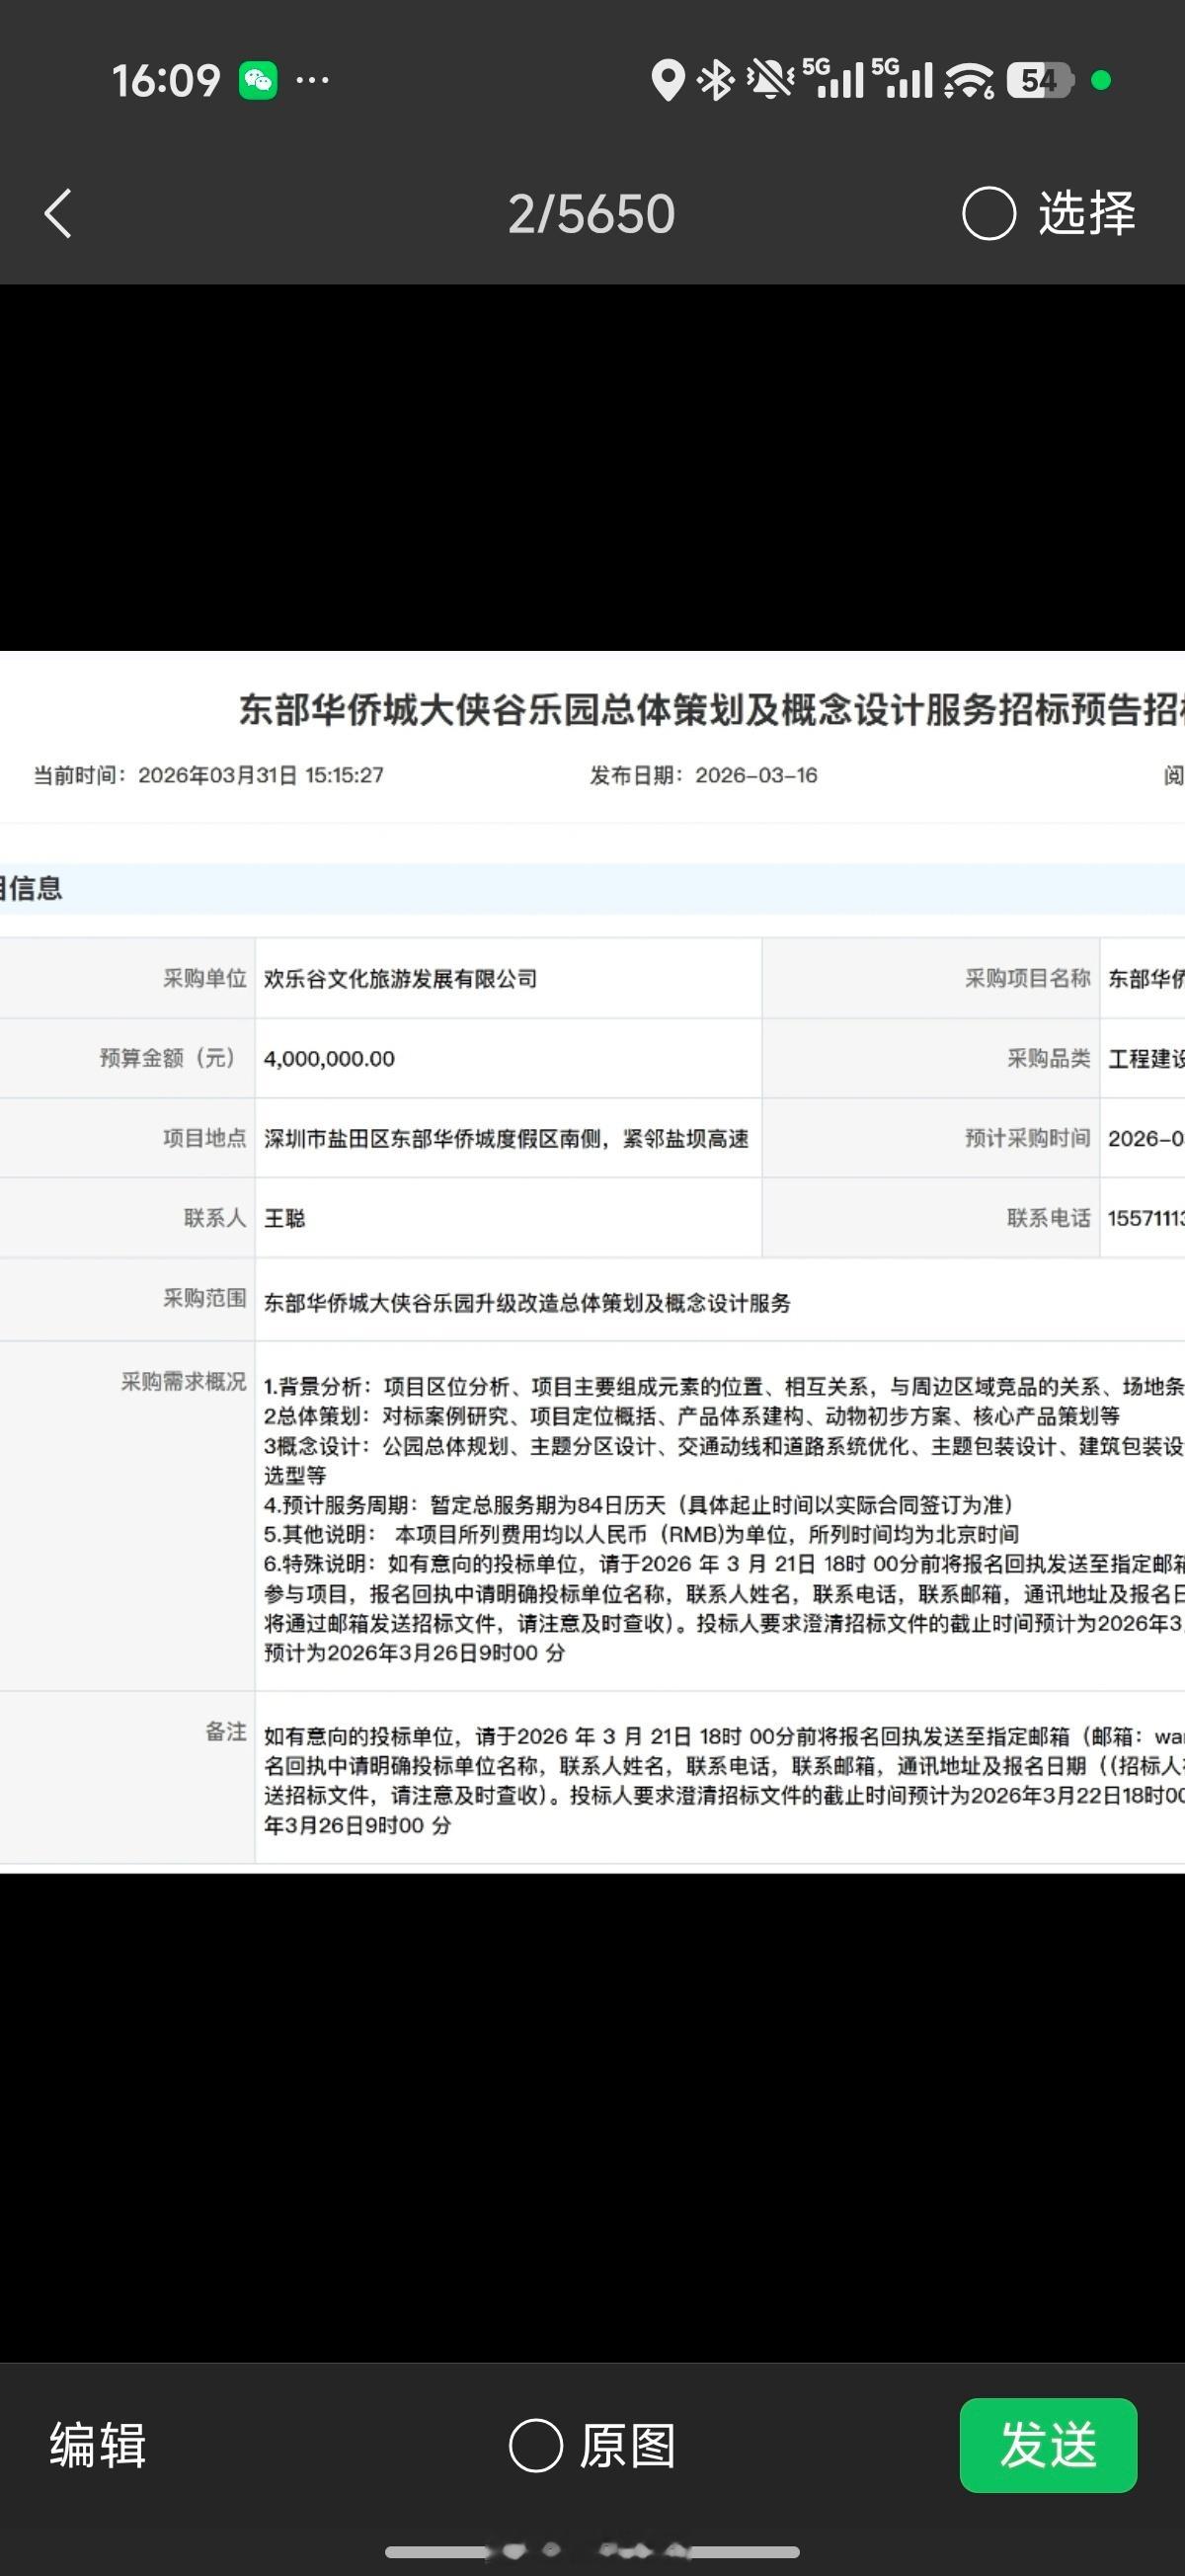Tap the muted bell icon in status bar

click(x=770, y=80)
